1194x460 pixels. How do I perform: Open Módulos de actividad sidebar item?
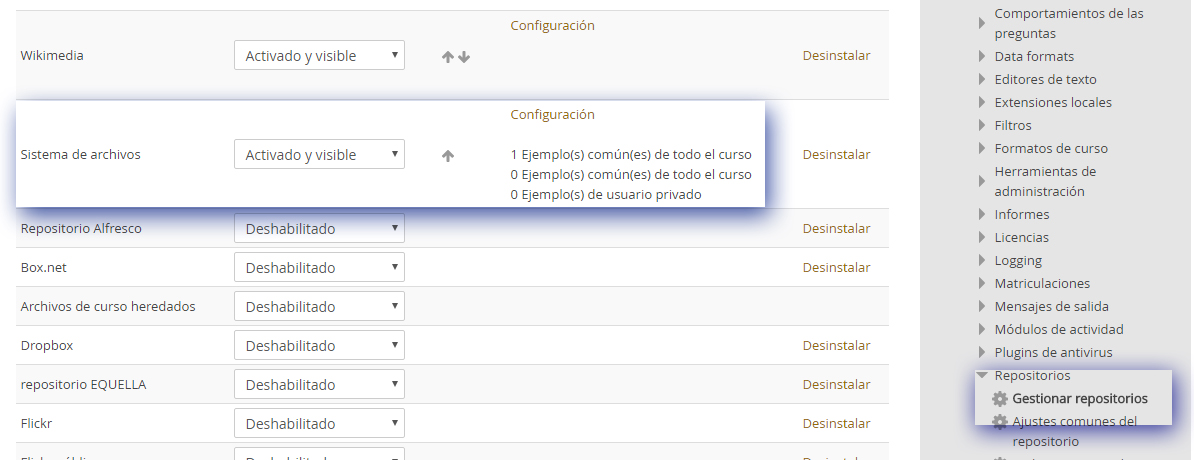tap(1058, 330)
